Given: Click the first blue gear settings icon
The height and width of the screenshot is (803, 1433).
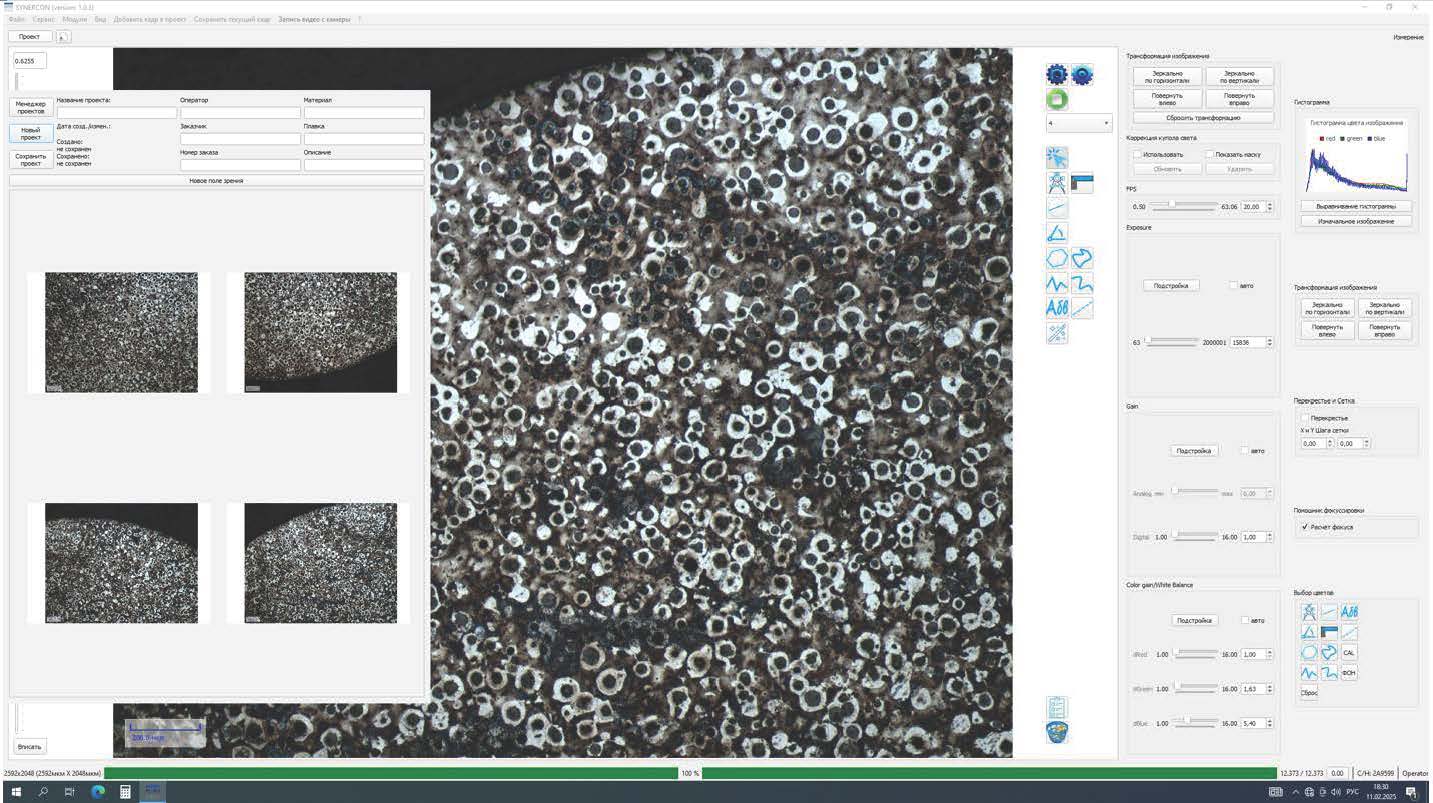Looking at the screenshot, I should (1057, 75).
